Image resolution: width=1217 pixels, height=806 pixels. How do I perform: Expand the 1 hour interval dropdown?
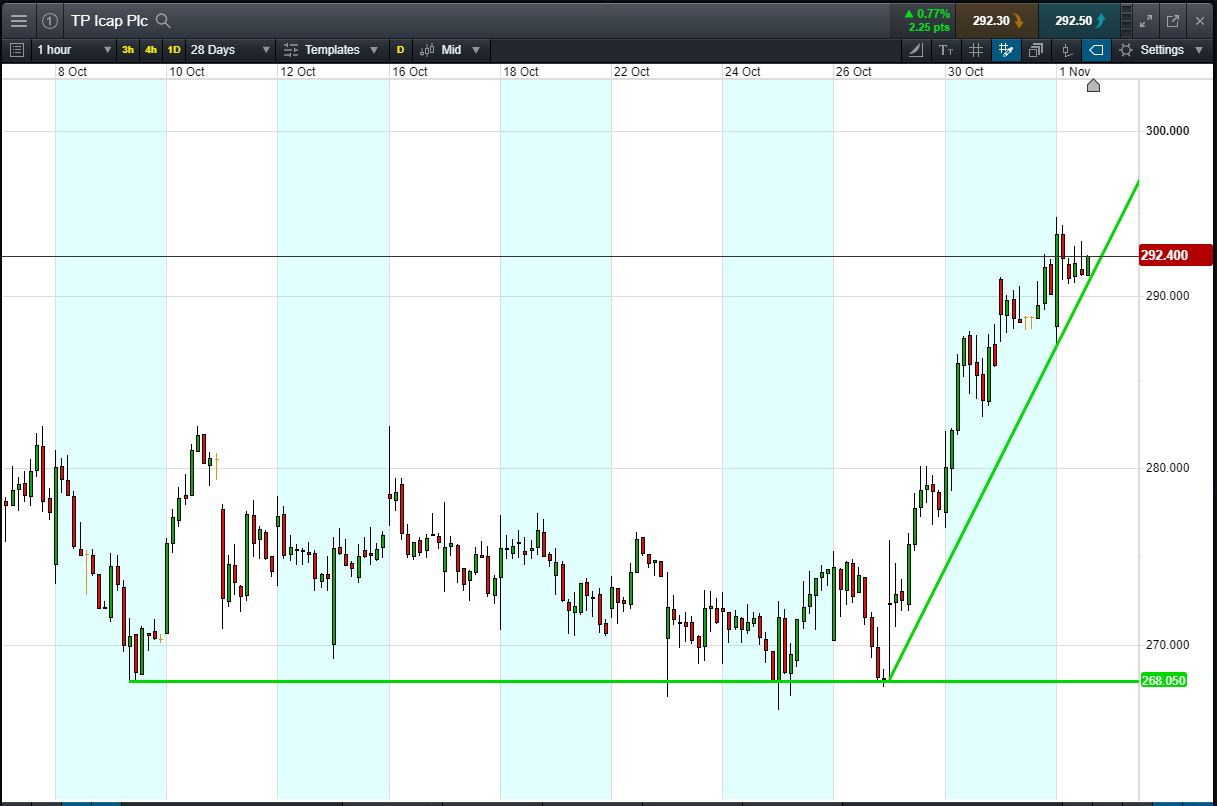coord(74,49)
